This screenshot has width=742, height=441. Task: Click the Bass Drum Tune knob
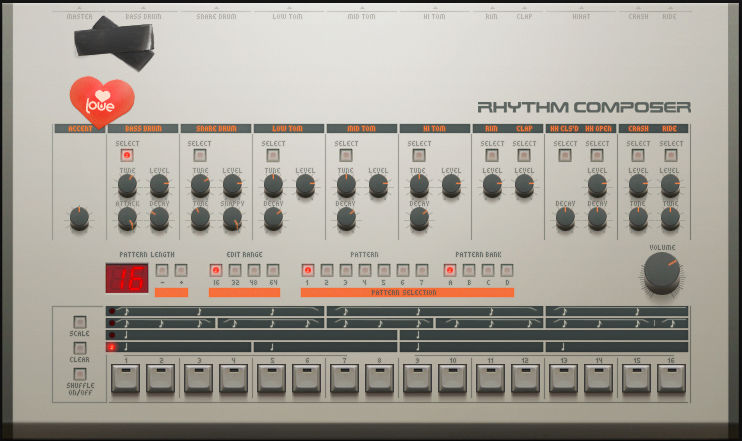(x=127, y=185)
